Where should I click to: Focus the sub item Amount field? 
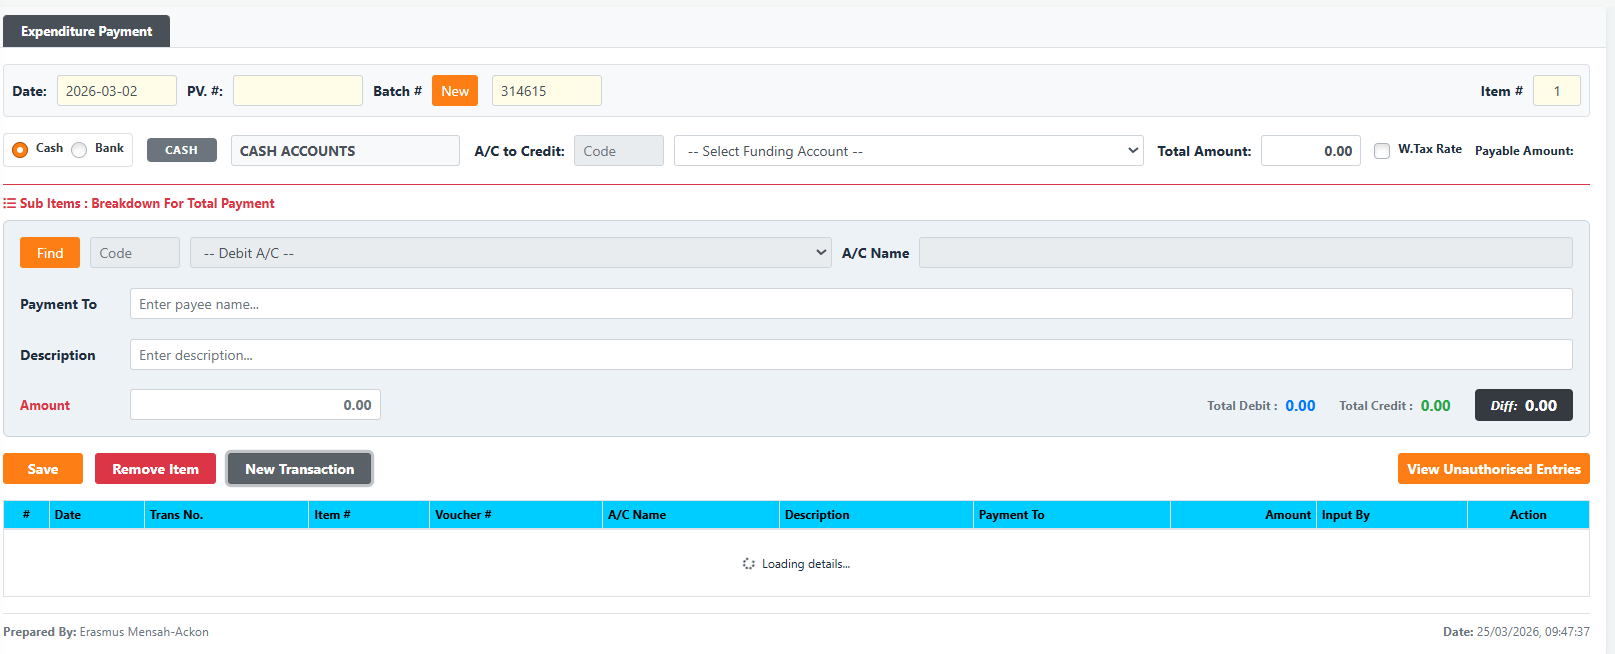[255, 405]
